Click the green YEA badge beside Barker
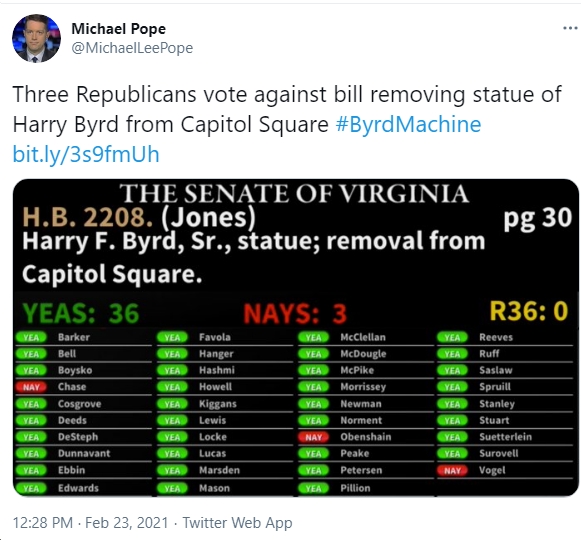Screen dimensions: 581x540 (31, 337)
